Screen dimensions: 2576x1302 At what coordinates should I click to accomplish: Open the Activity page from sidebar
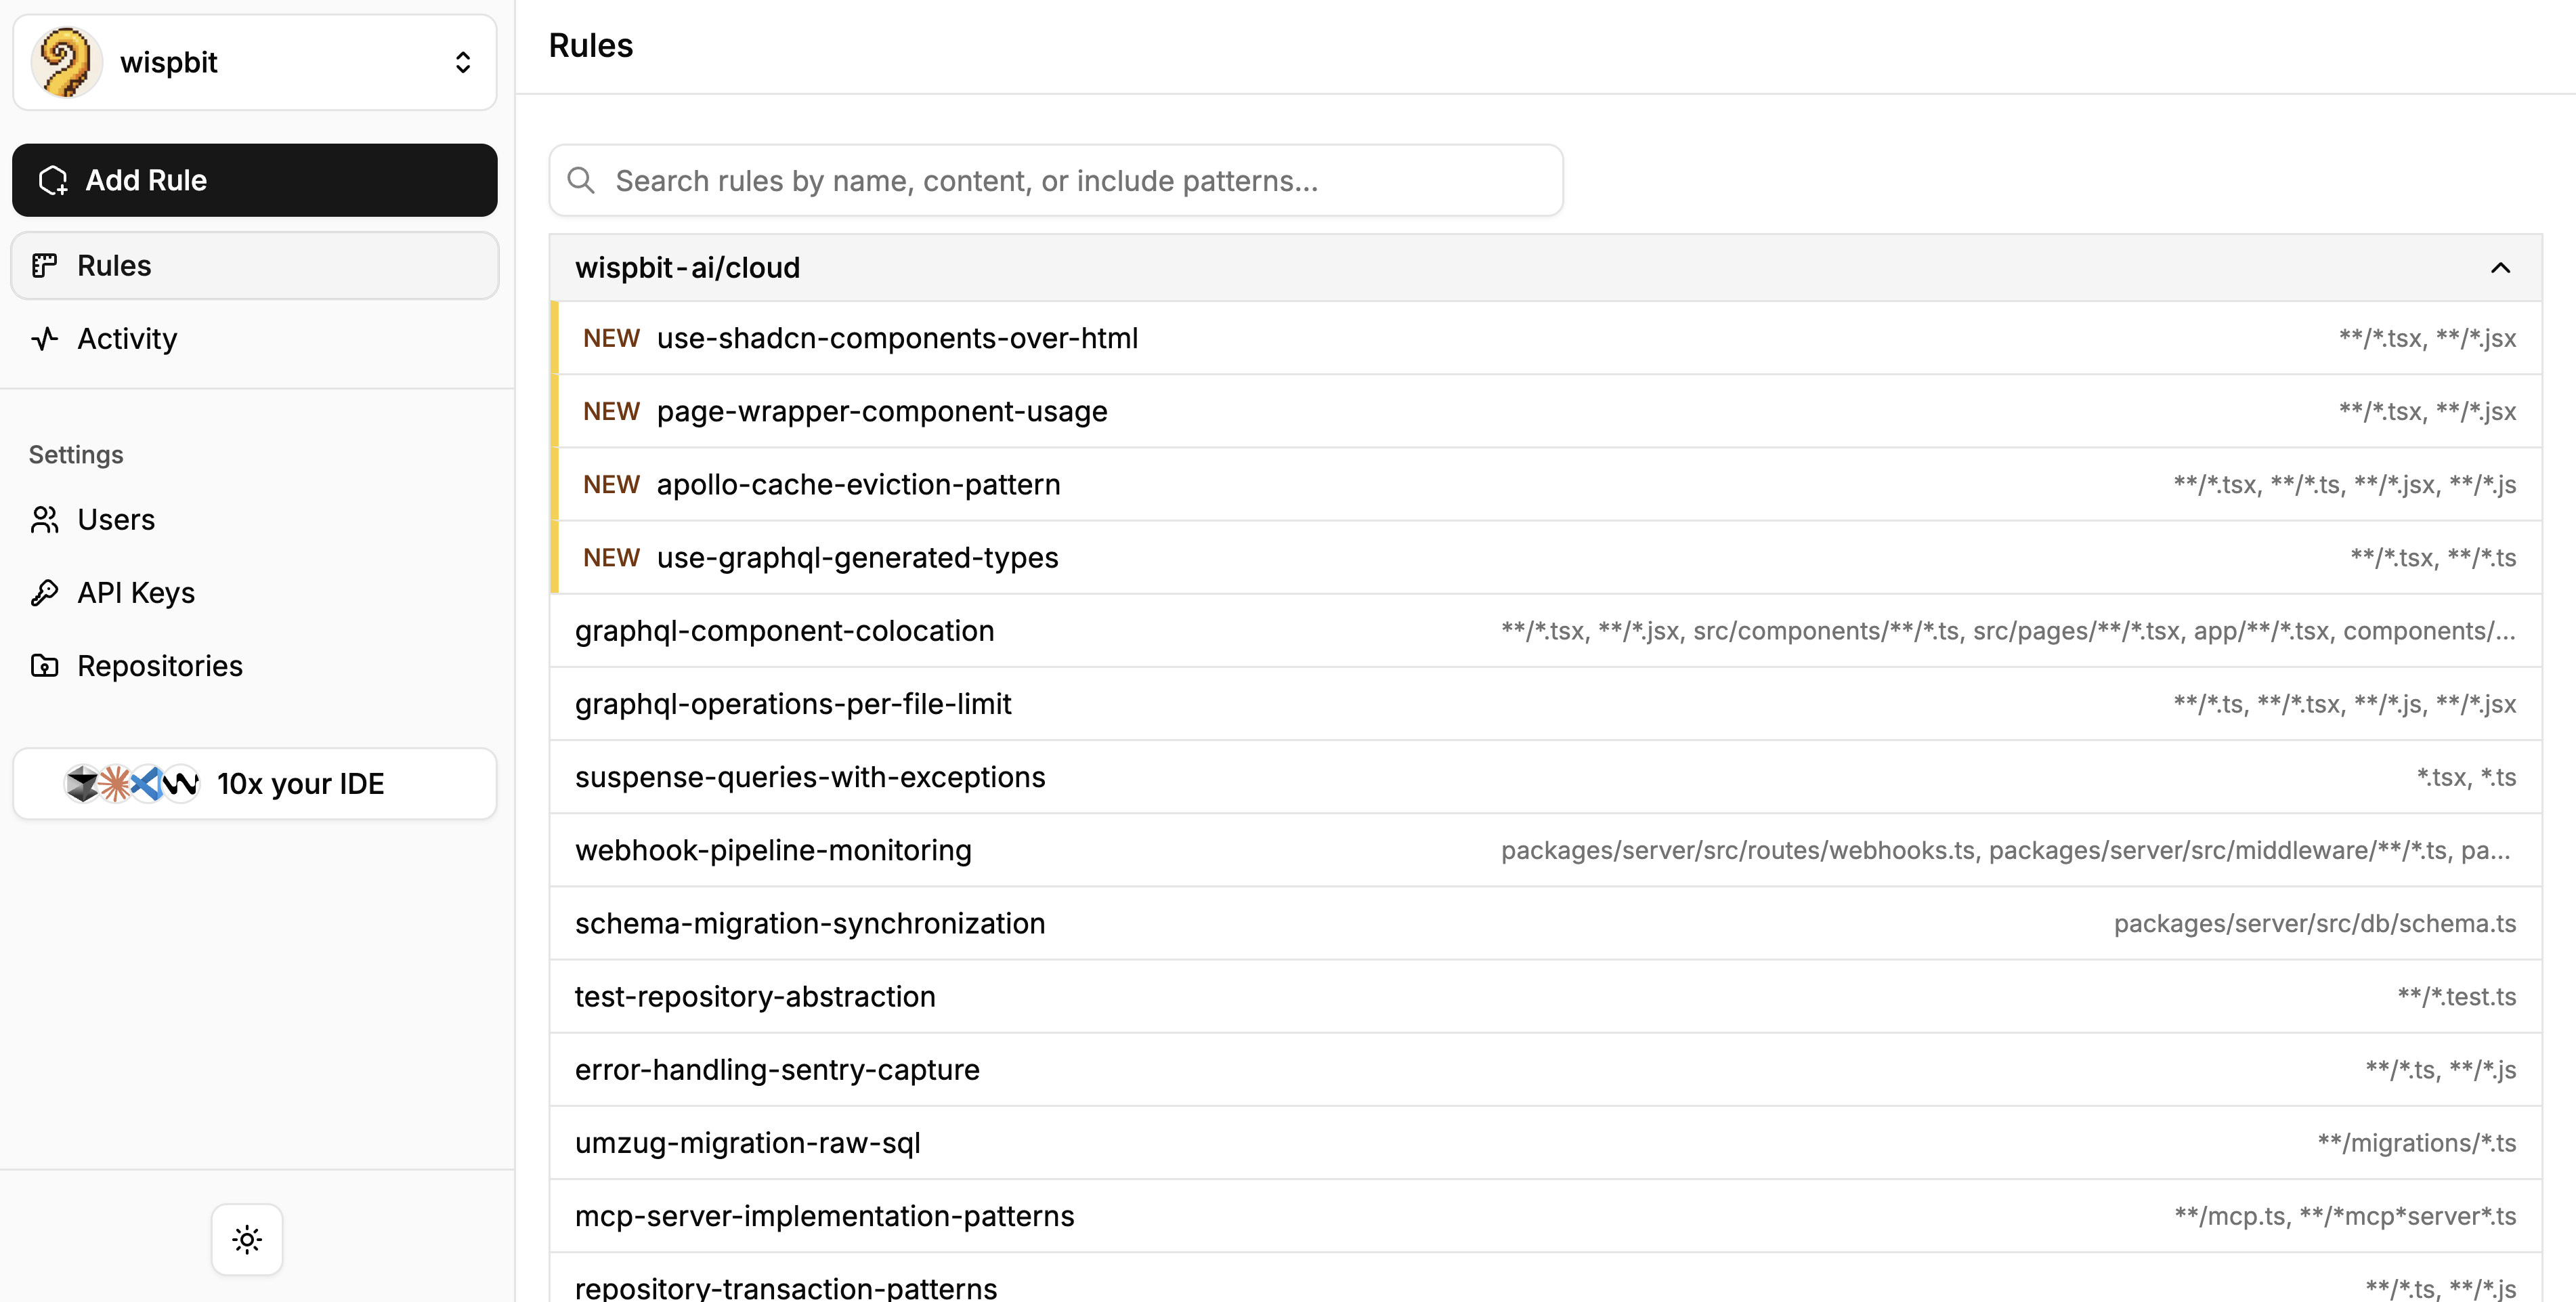tap(127, 338)
